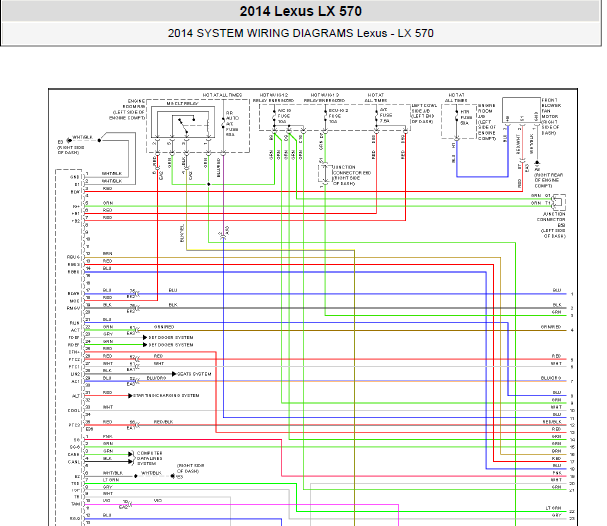Select the RED/BLK label after the EA1 connector
Viewport: 607px width, 526px height.
click(x=163, y=422)
